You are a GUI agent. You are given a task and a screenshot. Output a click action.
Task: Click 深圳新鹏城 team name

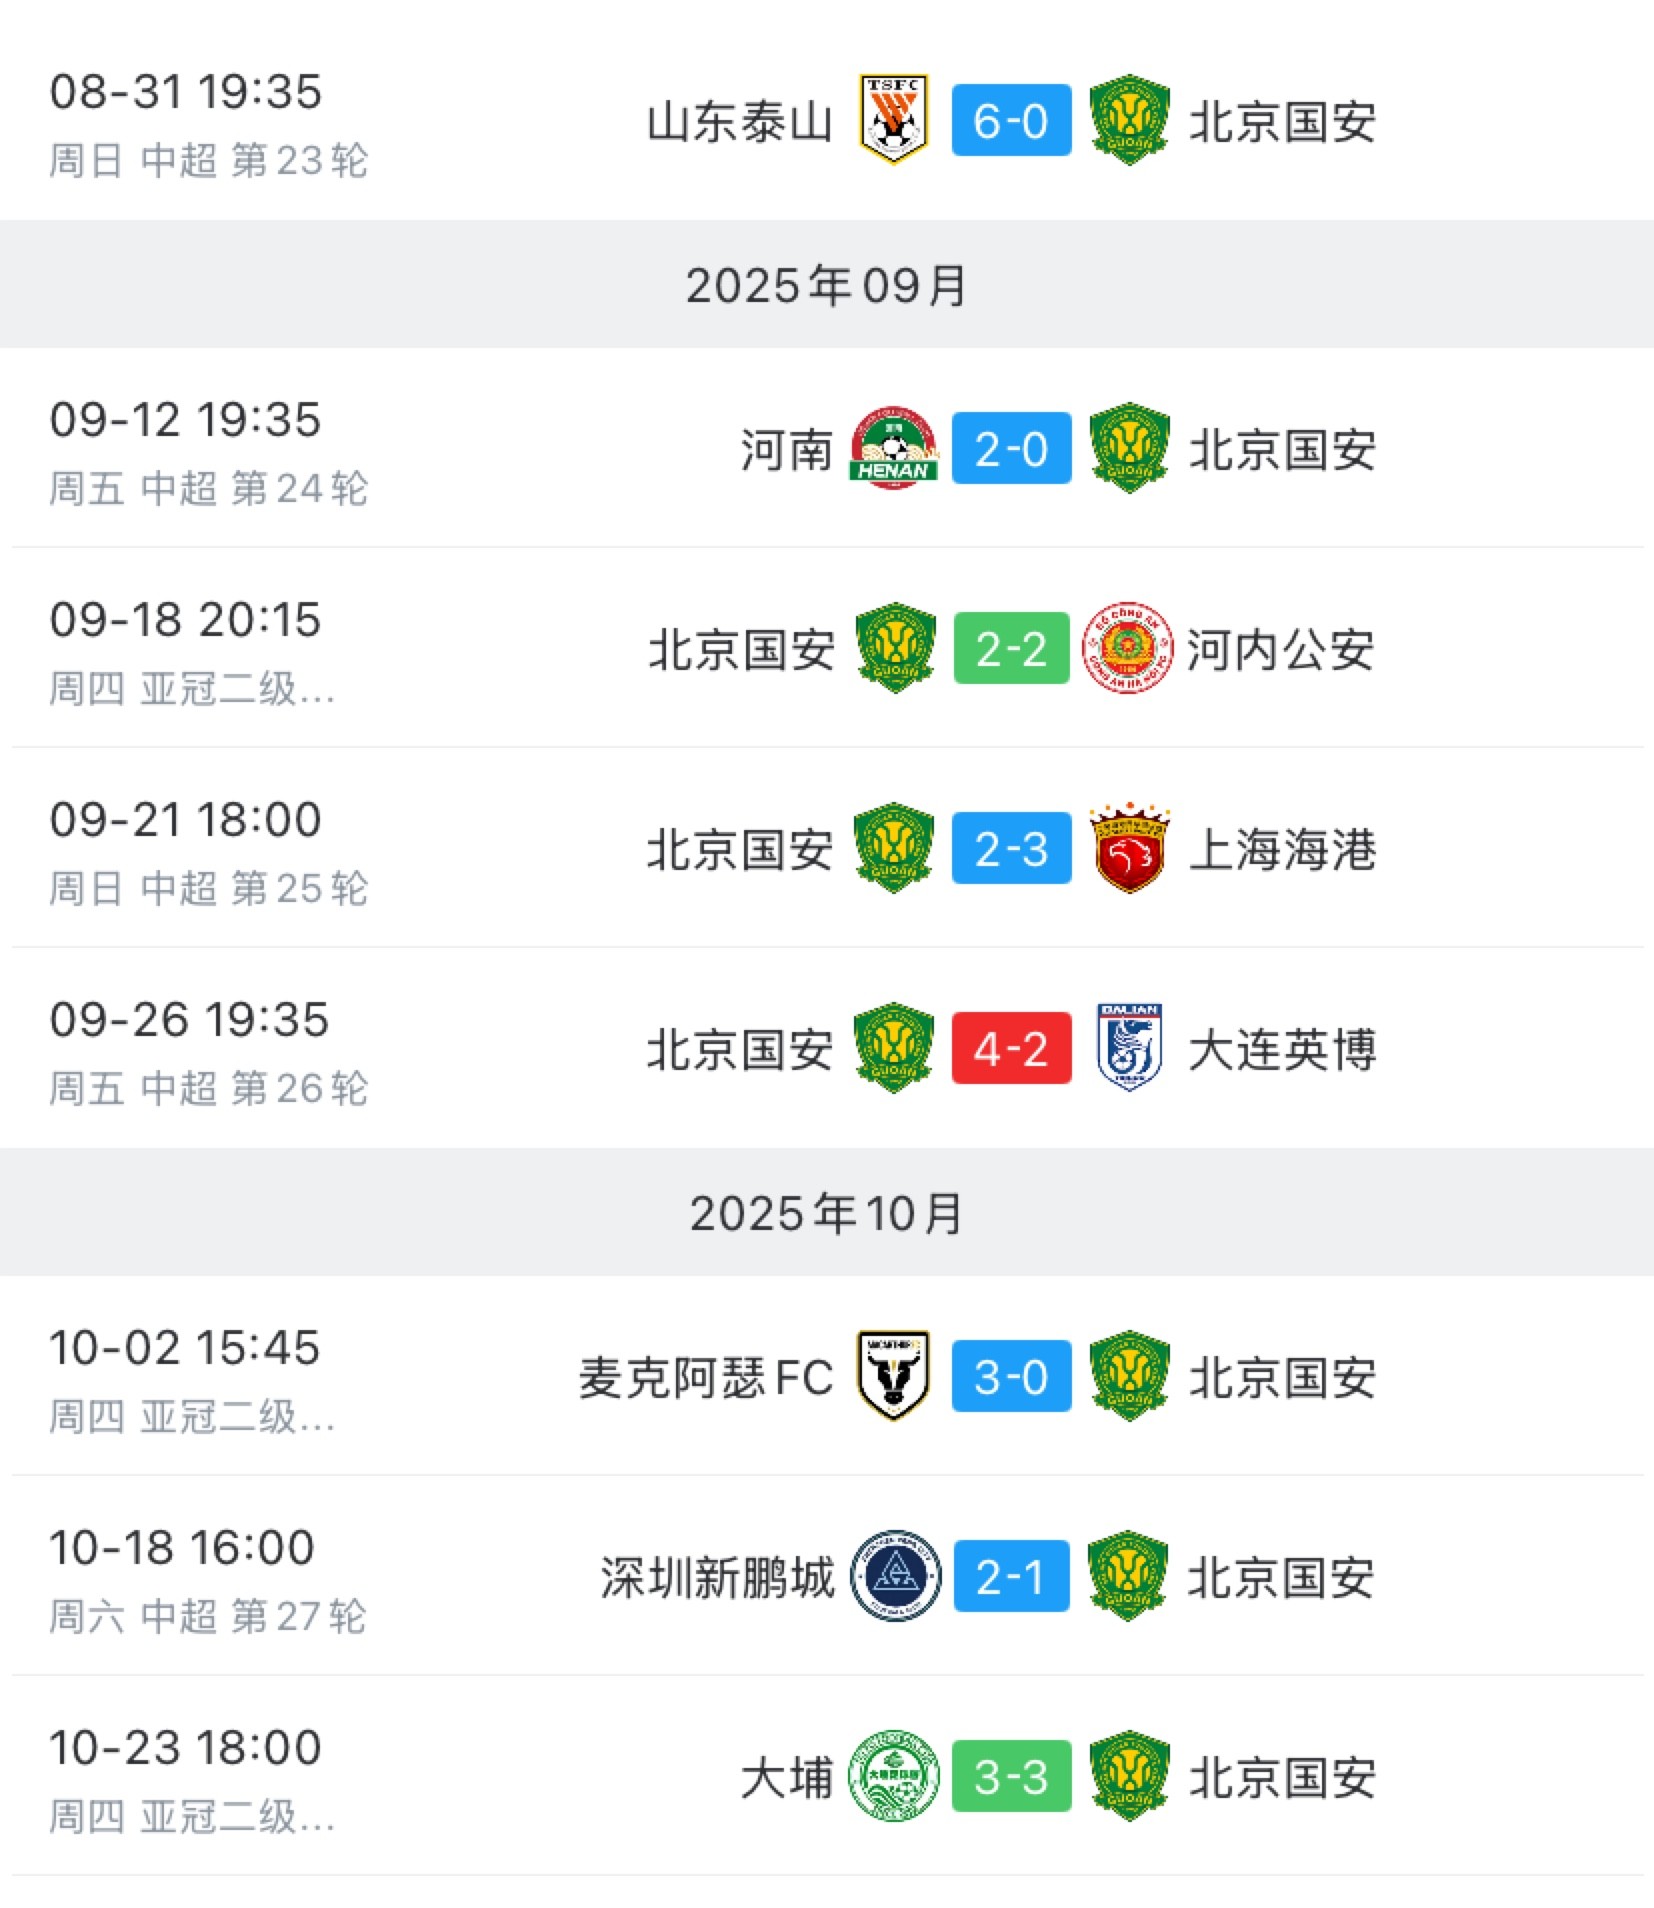(717, 1578)
